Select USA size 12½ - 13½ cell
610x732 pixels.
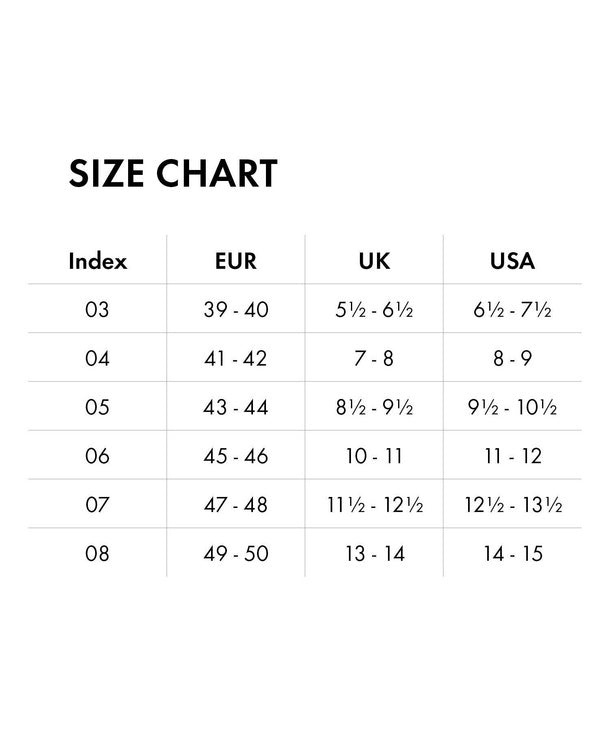[x=513, y=505]
